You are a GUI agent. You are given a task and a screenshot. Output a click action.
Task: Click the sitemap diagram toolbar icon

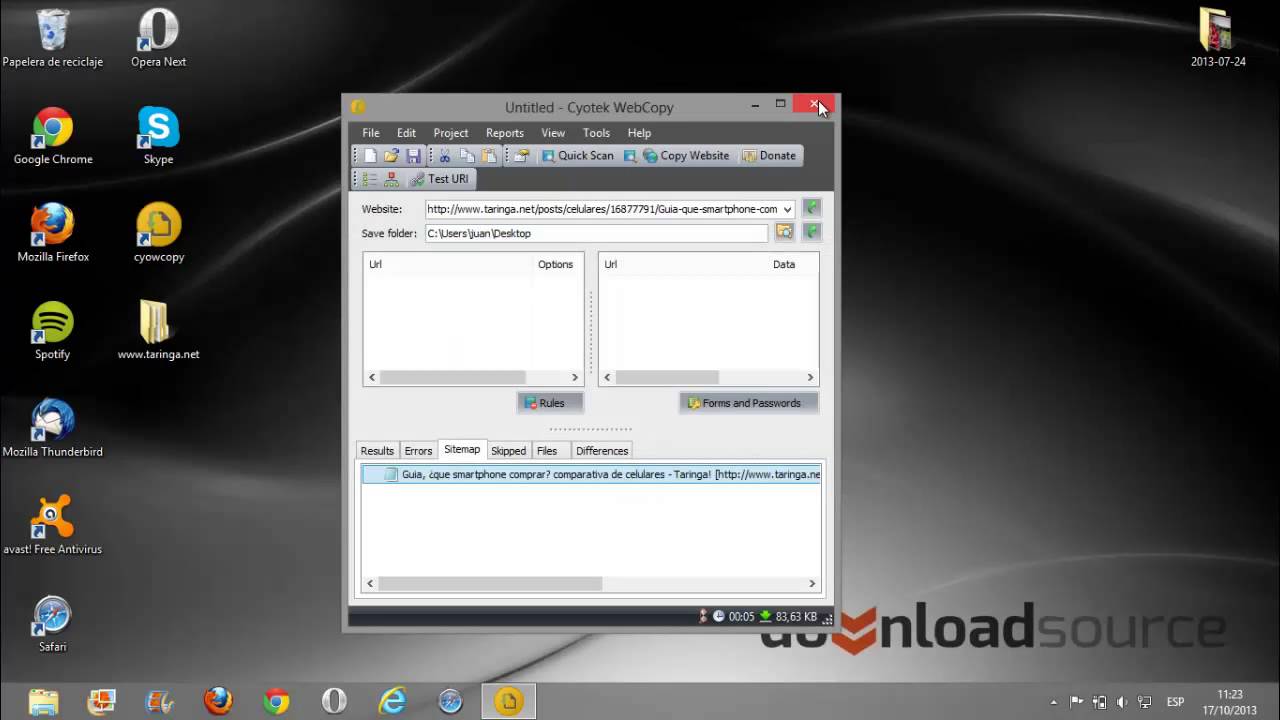tap(391, 179)
